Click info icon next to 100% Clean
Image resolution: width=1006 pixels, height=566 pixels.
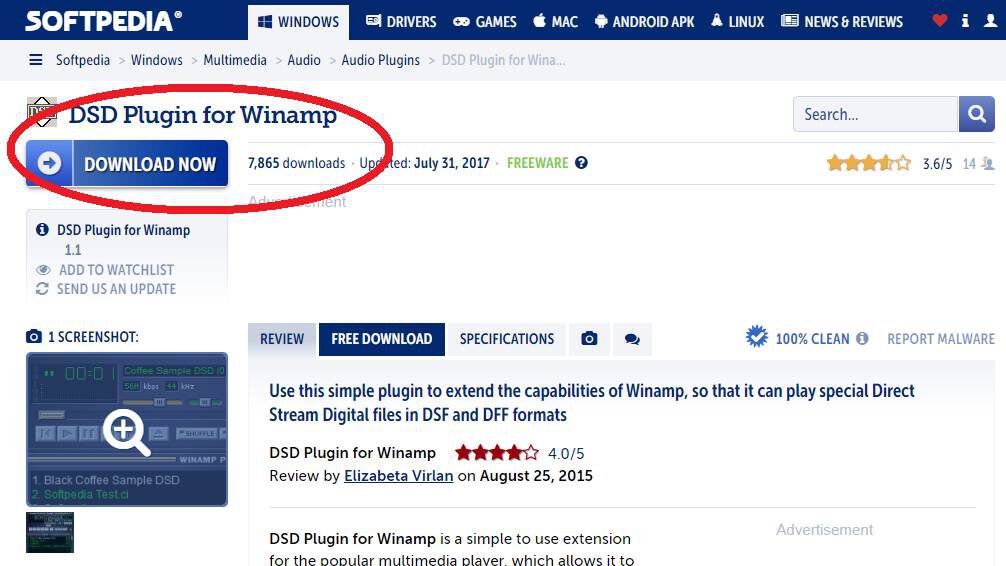point(862,338)
